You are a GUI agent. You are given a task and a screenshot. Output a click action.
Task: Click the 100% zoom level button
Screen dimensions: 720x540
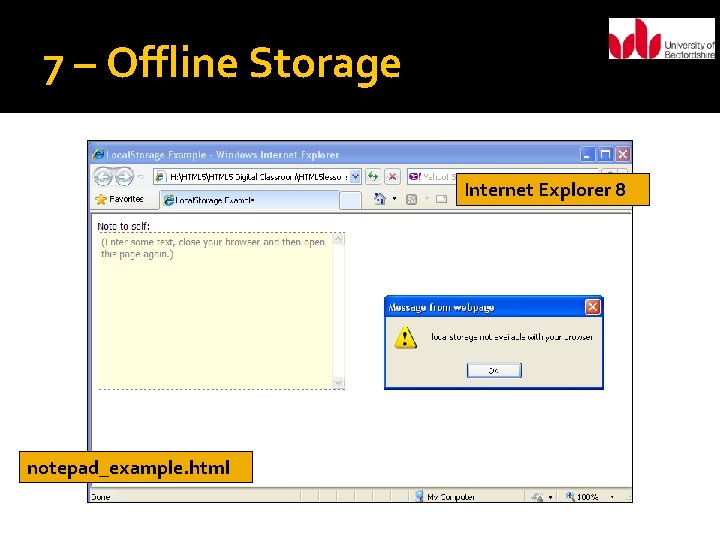[582, 496]
